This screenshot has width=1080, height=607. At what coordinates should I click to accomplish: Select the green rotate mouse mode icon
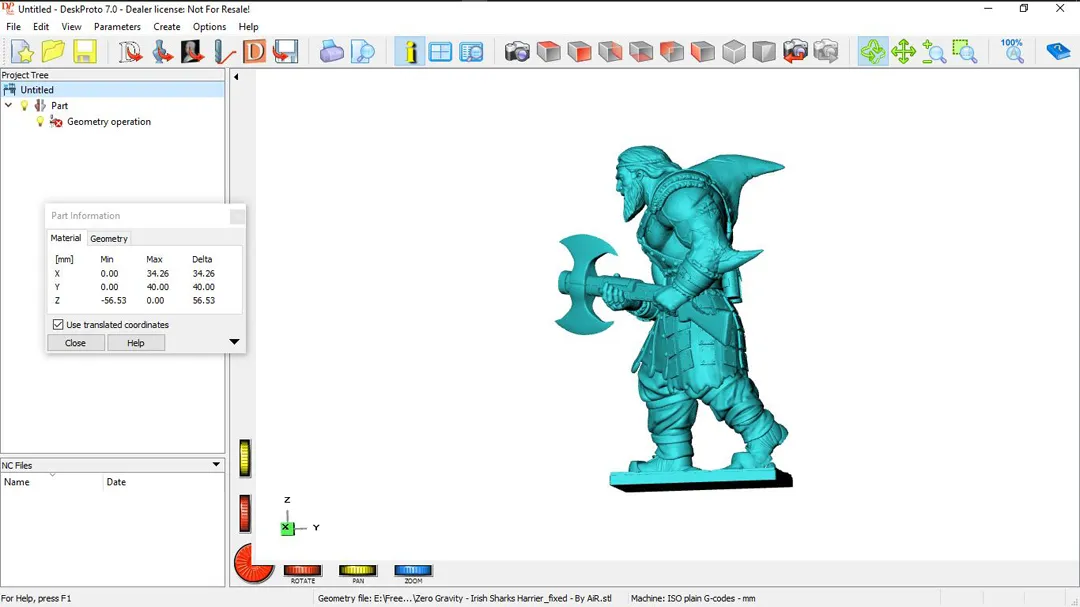pyautogui.click(x=873, y=52)
